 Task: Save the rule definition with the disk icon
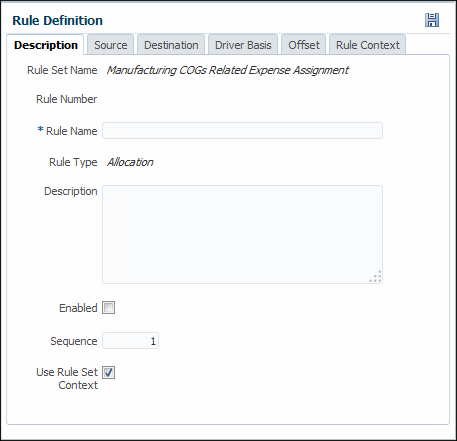click(x=432, y=20)
